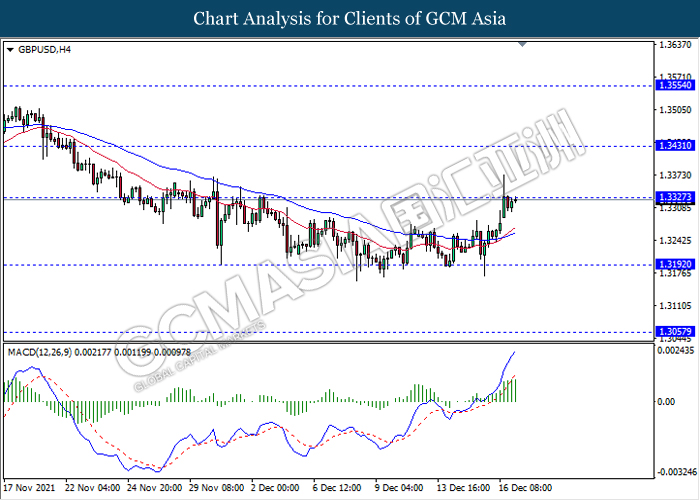Click the 1.35050 price scale value
This screenshot has width=700, height=500.
click(675, 110)
